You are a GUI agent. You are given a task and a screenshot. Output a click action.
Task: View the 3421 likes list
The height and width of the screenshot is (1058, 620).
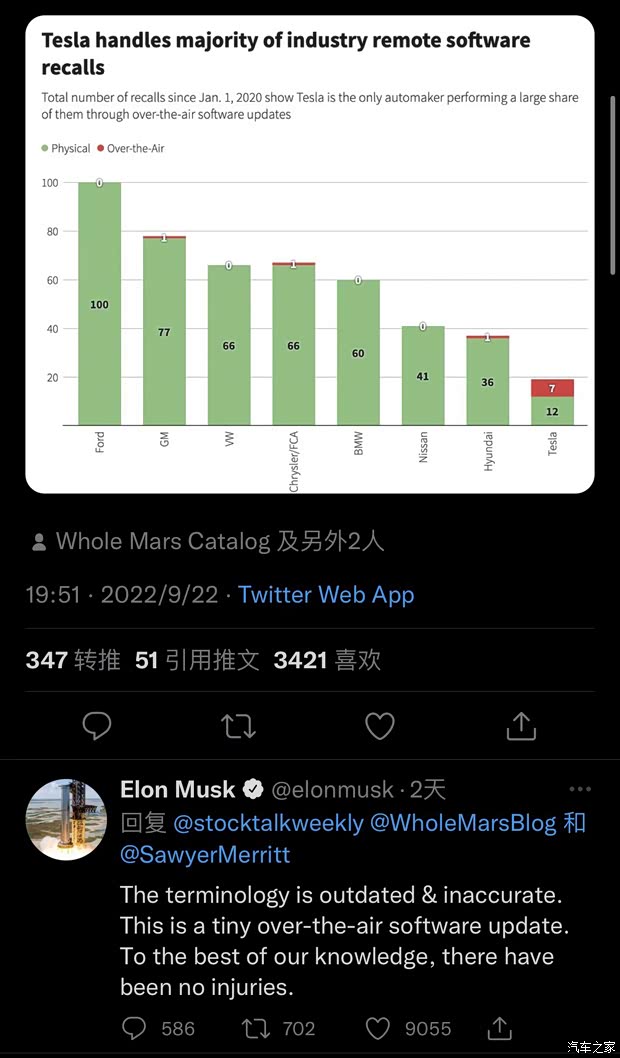coord(327,660)
